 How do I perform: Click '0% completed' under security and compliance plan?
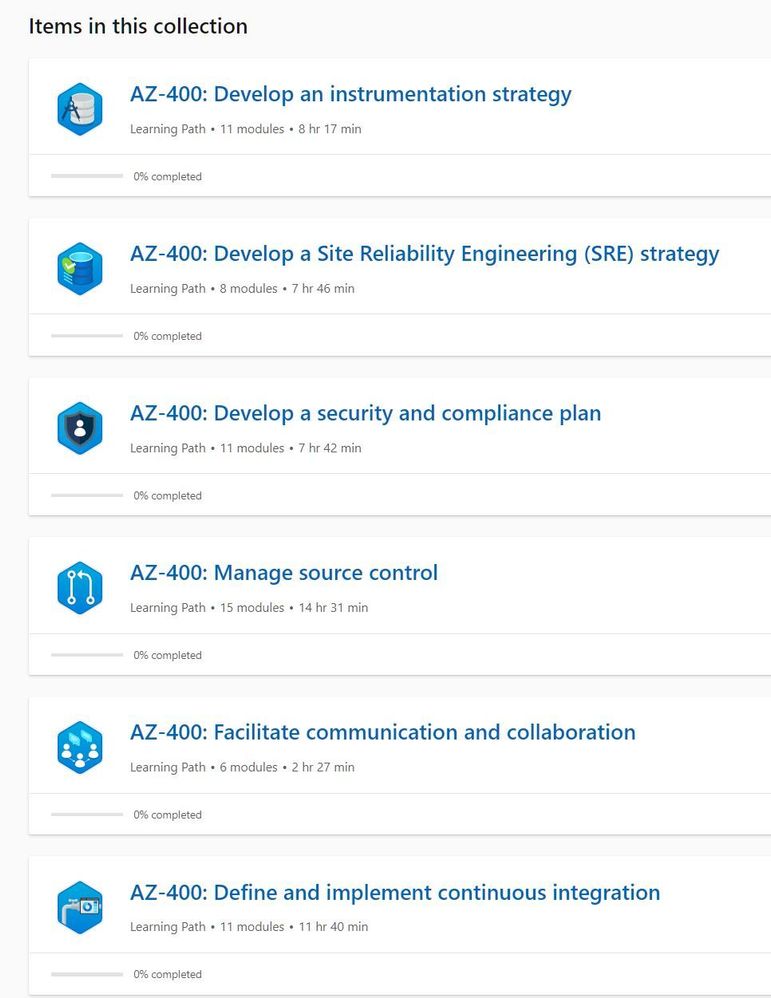167,496
